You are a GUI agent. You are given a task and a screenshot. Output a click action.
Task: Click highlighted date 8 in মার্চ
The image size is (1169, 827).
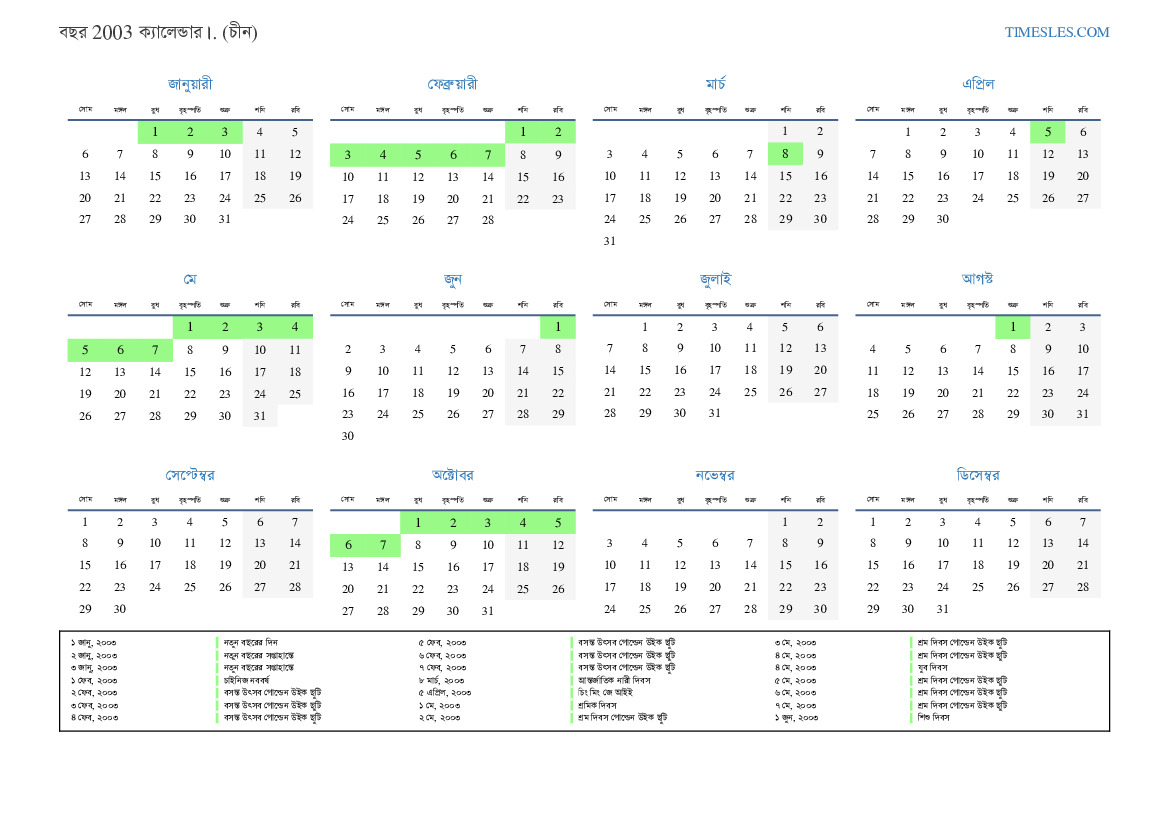pyautogui.click(x=785, y=154)
